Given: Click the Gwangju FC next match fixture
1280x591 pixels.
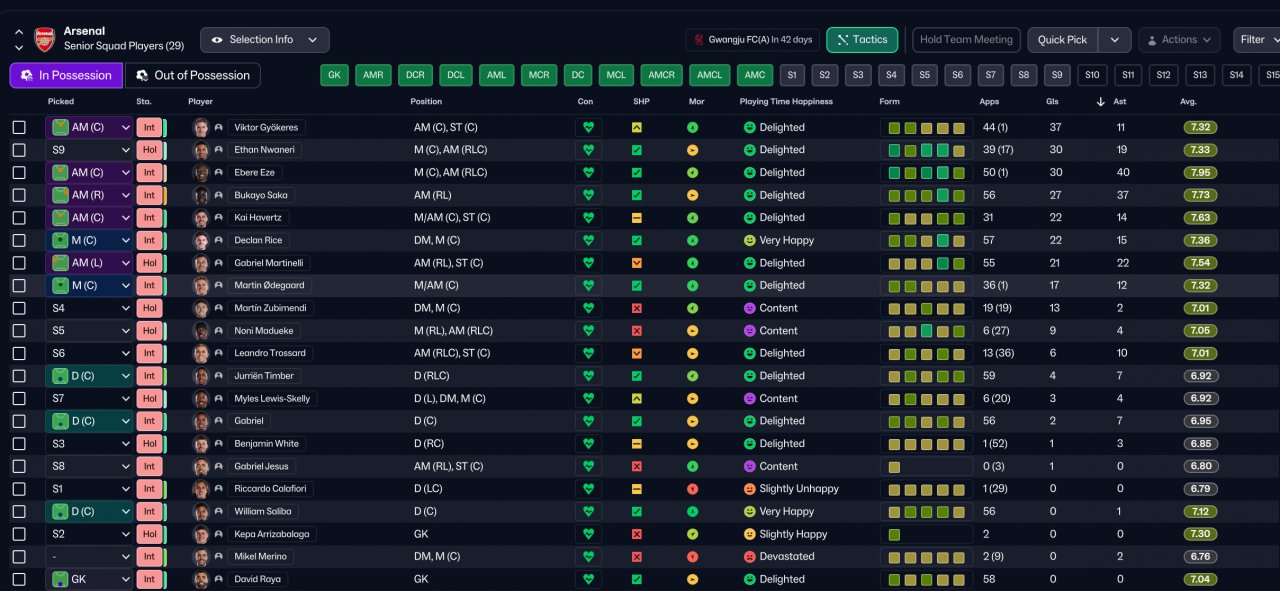Looking at the screenshot, I should [x=752, y=40].
